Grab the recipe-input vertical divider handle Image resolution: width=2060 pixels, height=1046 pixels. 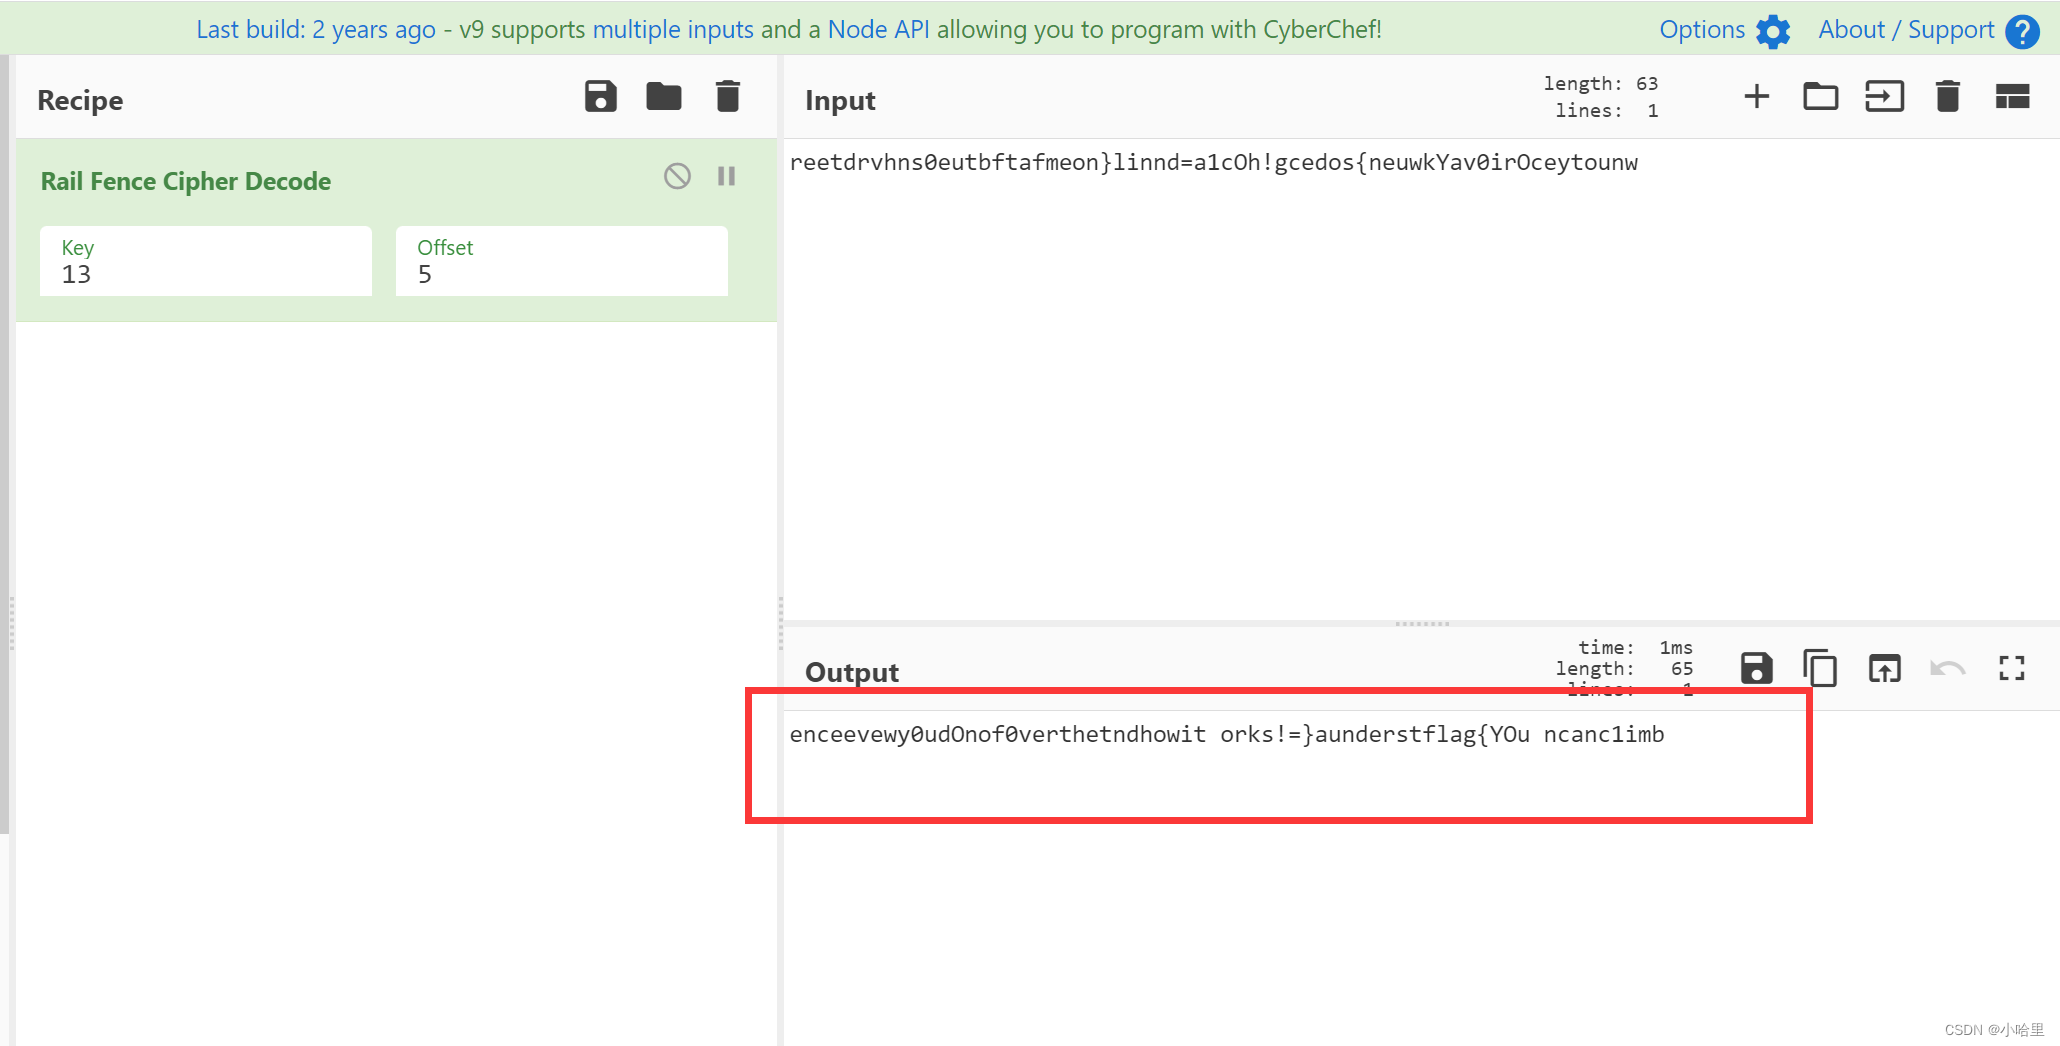tap(781, 624)
